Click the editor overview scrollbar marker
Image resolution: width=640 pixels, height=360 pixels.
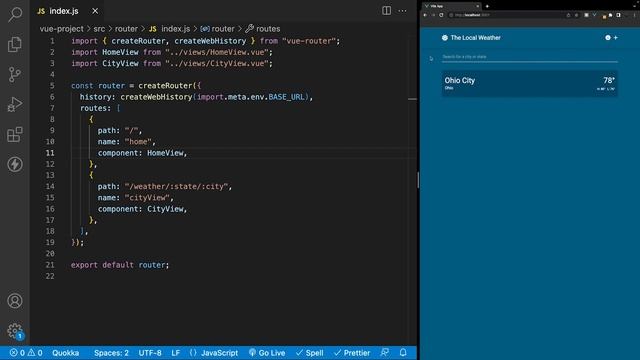[412, 99]
